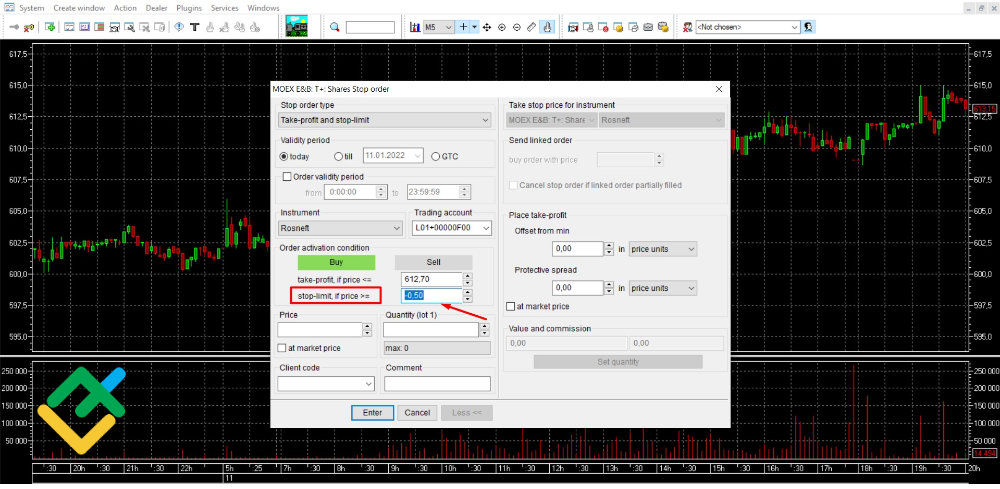The width and height of the screenshot is (1000, 489).
Task: Click the envelope messages icon
Action: pyautogui.click(x=648, y=27)
